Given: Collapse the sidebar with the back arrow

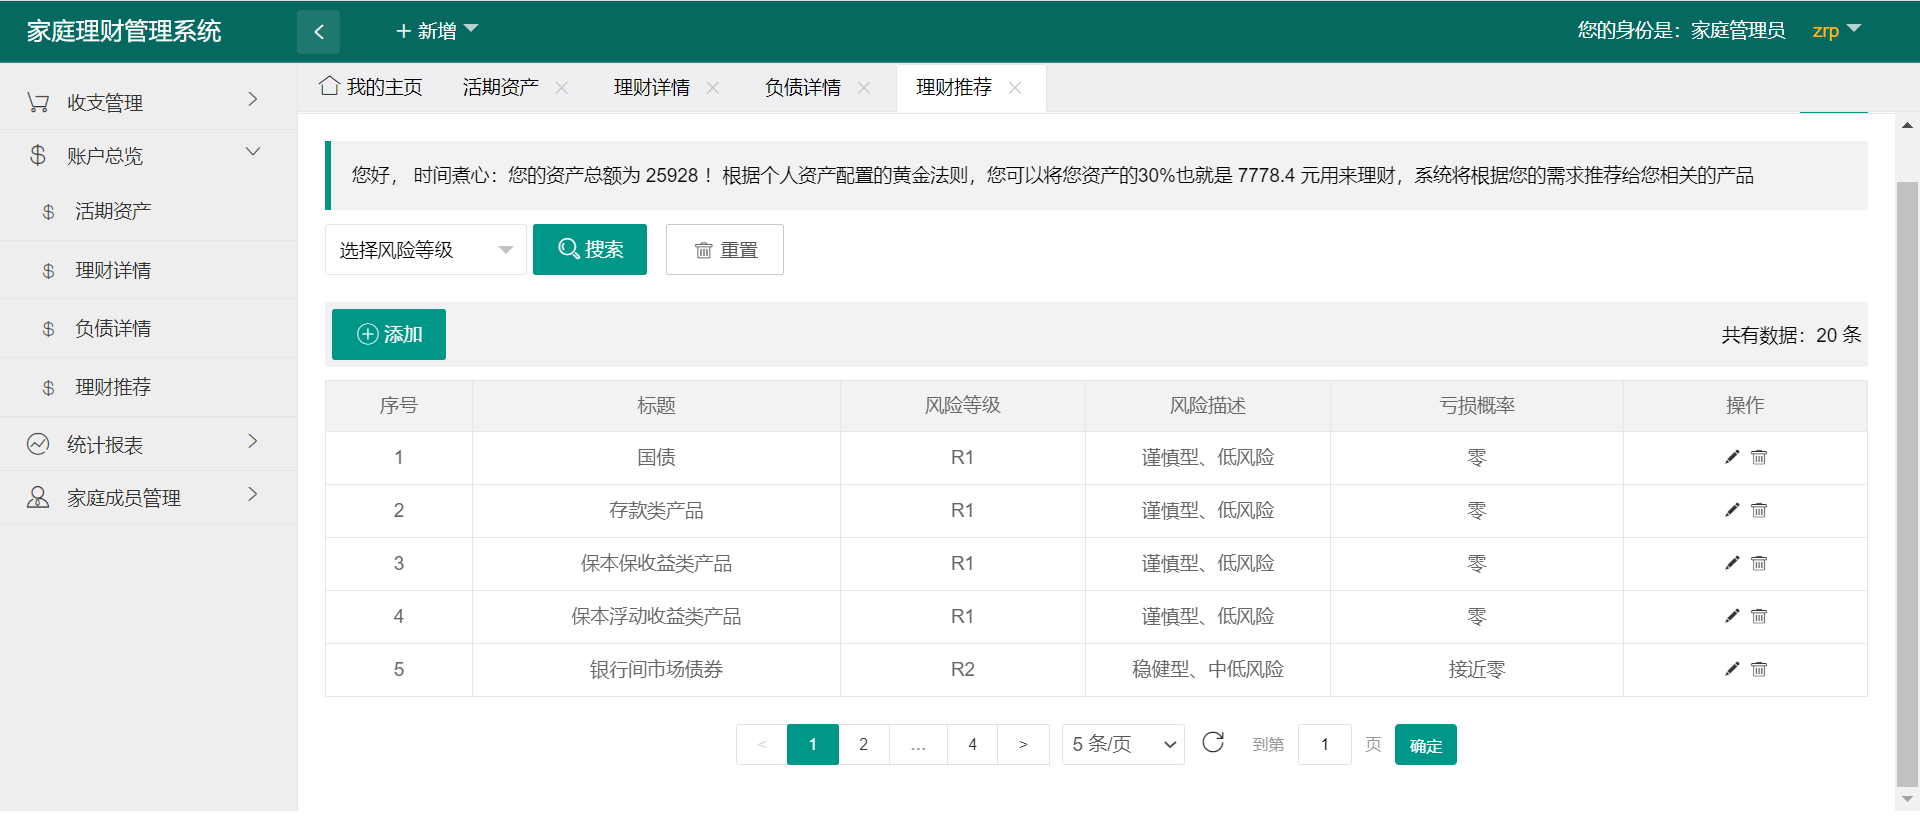Looking at the screenshot, I should pyautogui.click(x=318, y=31).
